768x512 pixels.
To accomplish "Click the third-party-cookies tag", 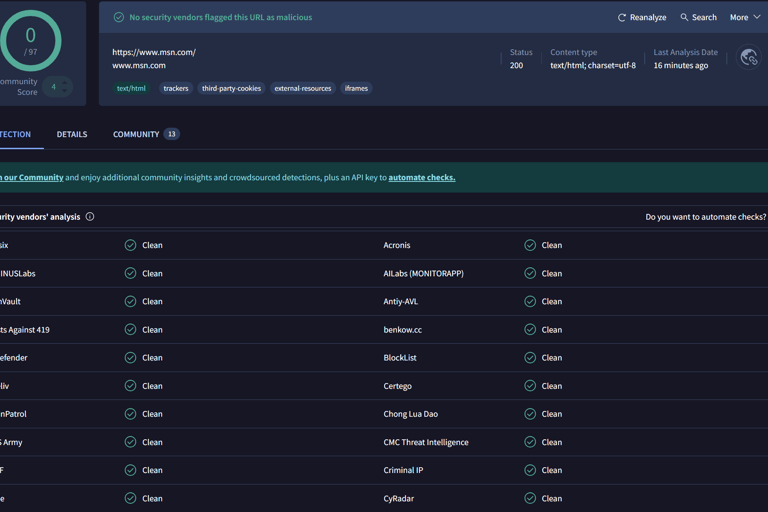I will point(231,88).
